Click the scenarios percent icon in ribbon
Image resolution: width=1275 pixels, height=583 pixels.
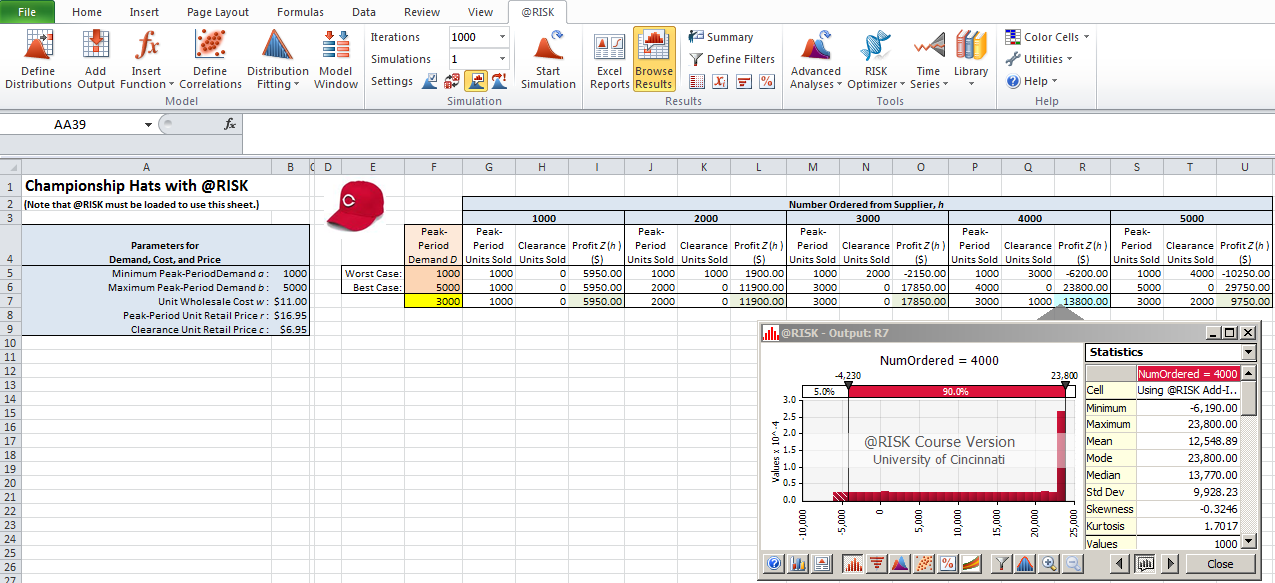pos(767,81)
